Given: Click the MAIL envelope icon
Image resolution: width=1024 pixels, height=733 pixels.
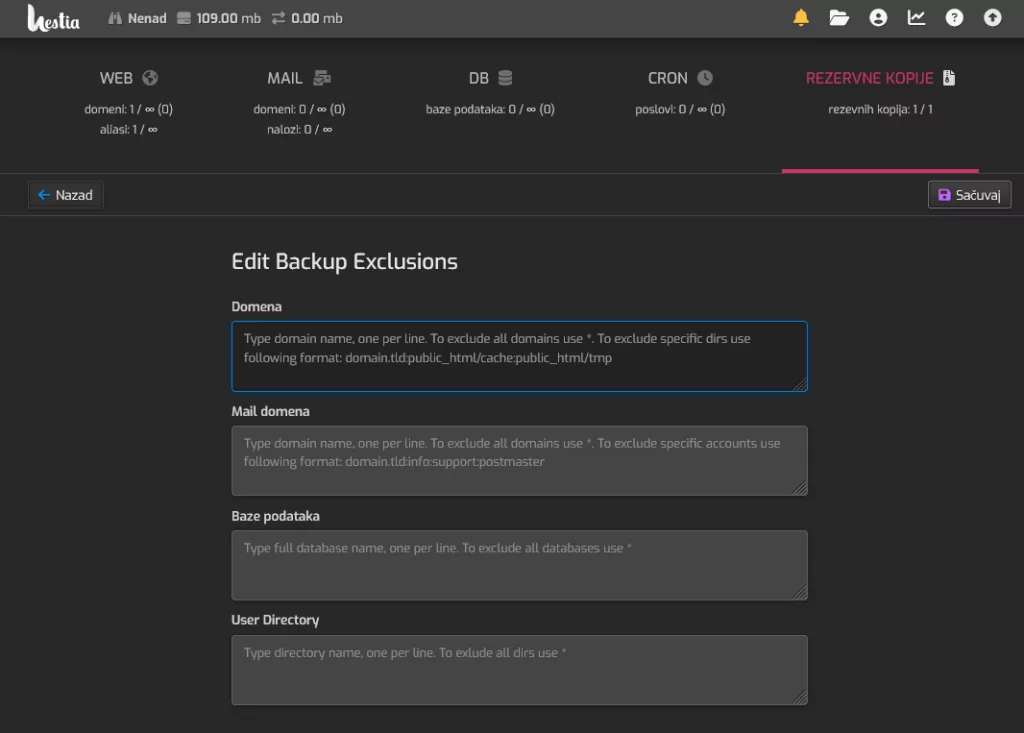Looking at the screenshot, I should pos(322,78).
